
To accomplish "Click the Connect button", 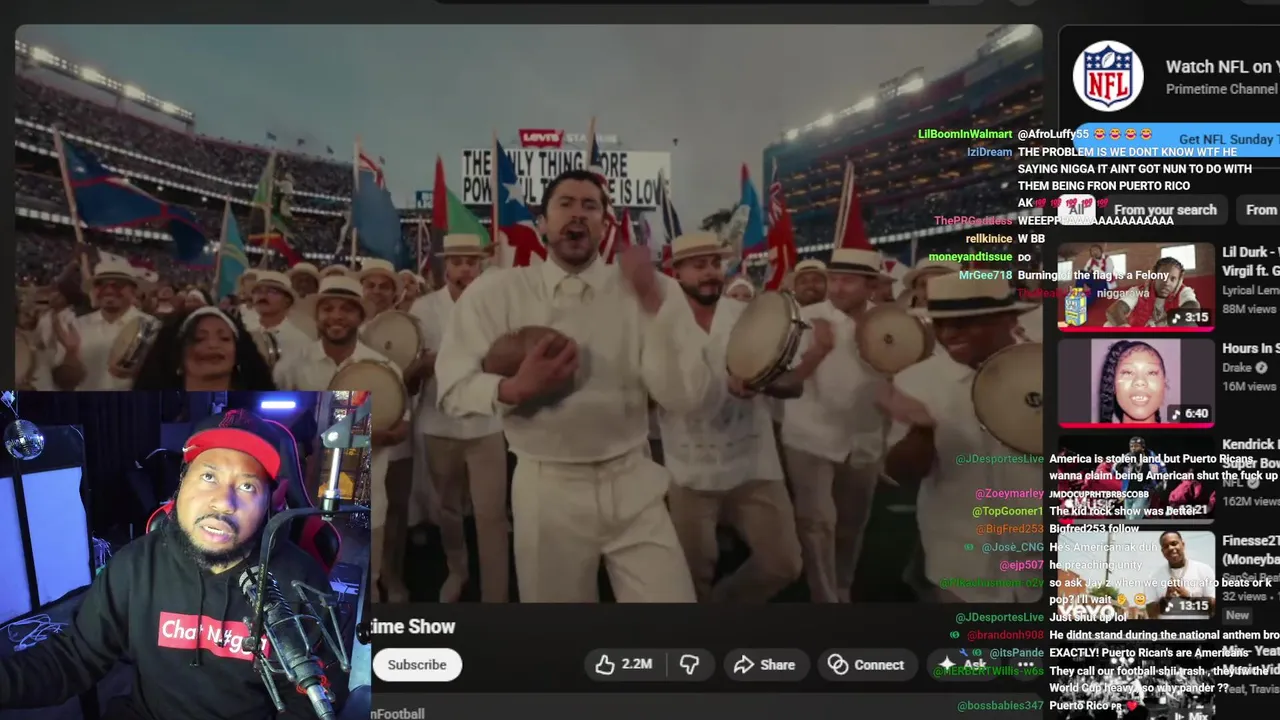I will pyautogui.click(x=867, y=664).
